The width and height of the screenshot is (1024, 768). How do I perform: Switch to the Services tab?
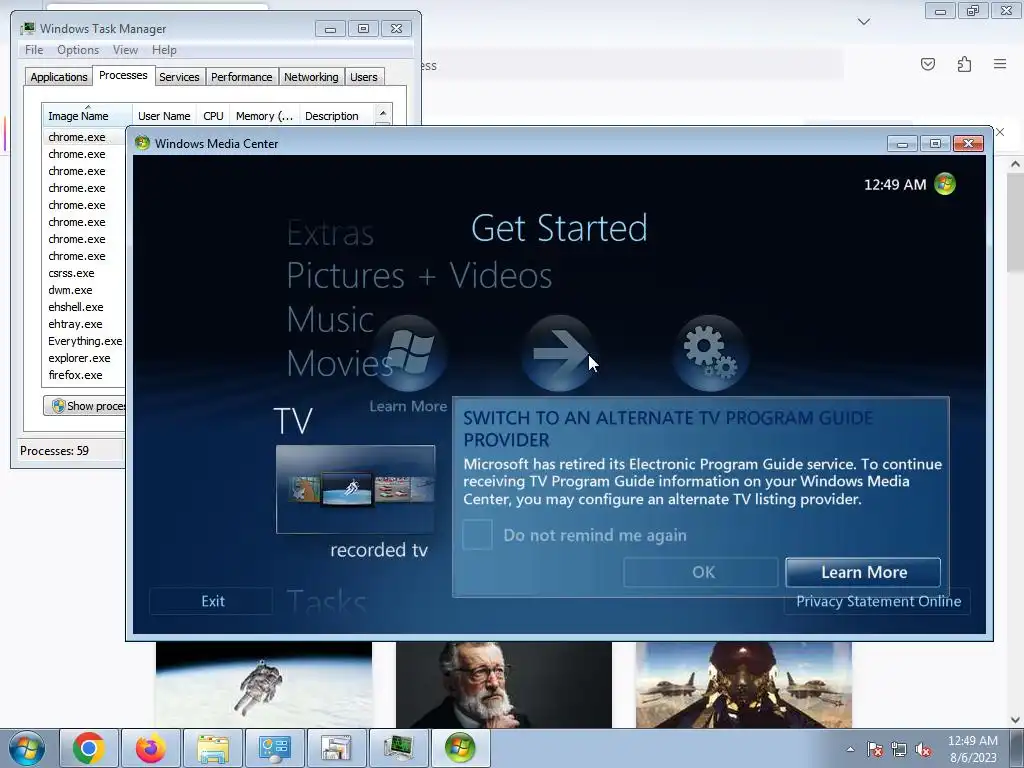pyautogui.click(x=179, y=76)
